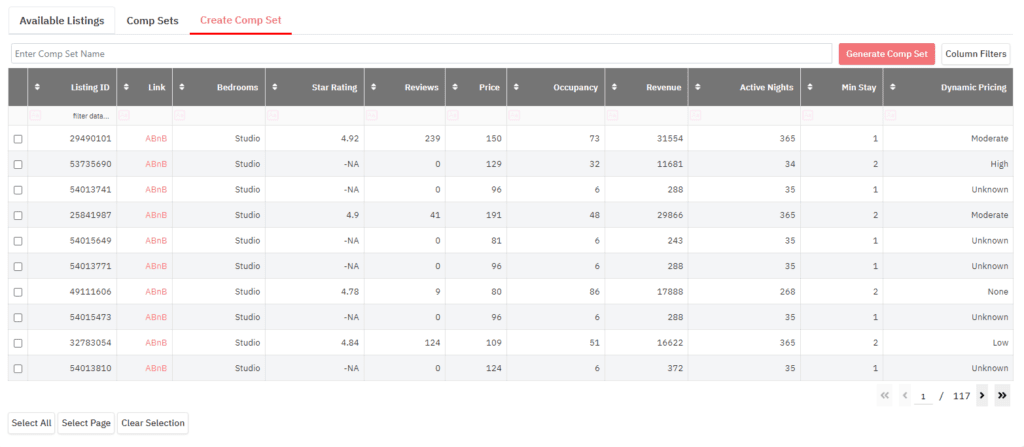Viewport: 1024px width, 447px height.
Task: Click the Generate Comp Set button
Action: (887, 54)
